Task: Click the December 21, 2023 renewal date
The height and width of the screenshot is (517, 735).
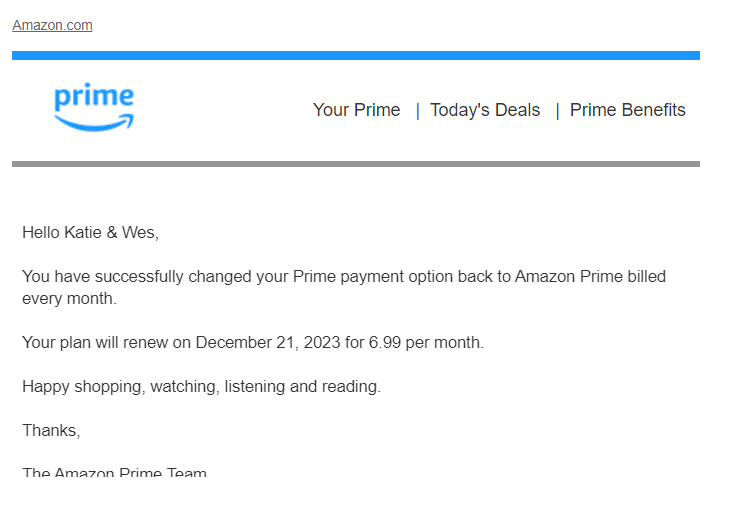Action: (268, 343)
